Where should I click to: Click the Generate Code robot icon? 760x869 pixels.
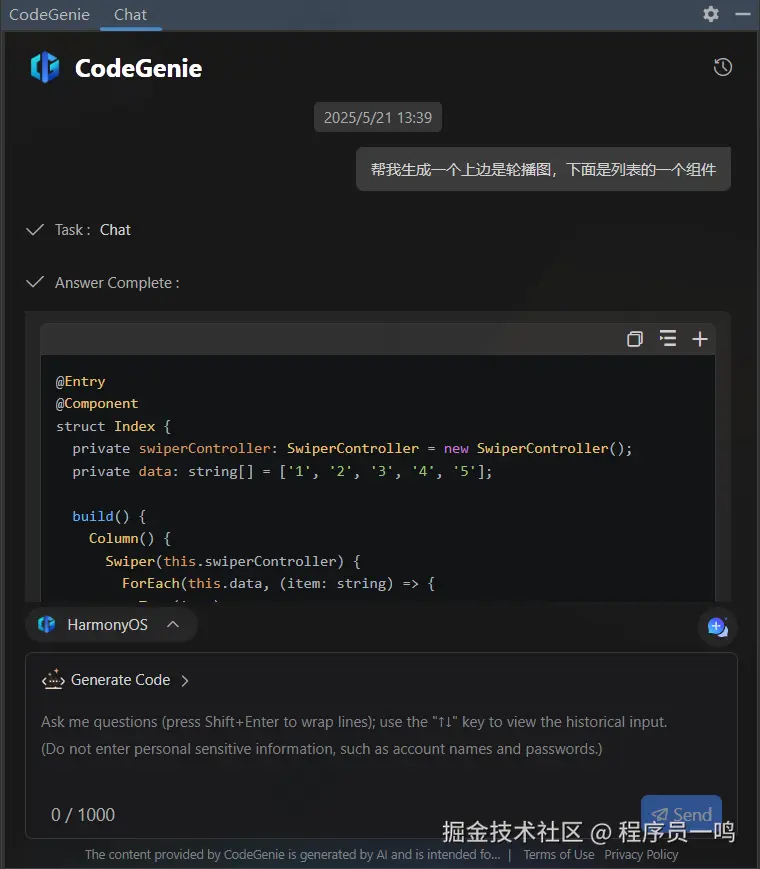pos(53,679)
